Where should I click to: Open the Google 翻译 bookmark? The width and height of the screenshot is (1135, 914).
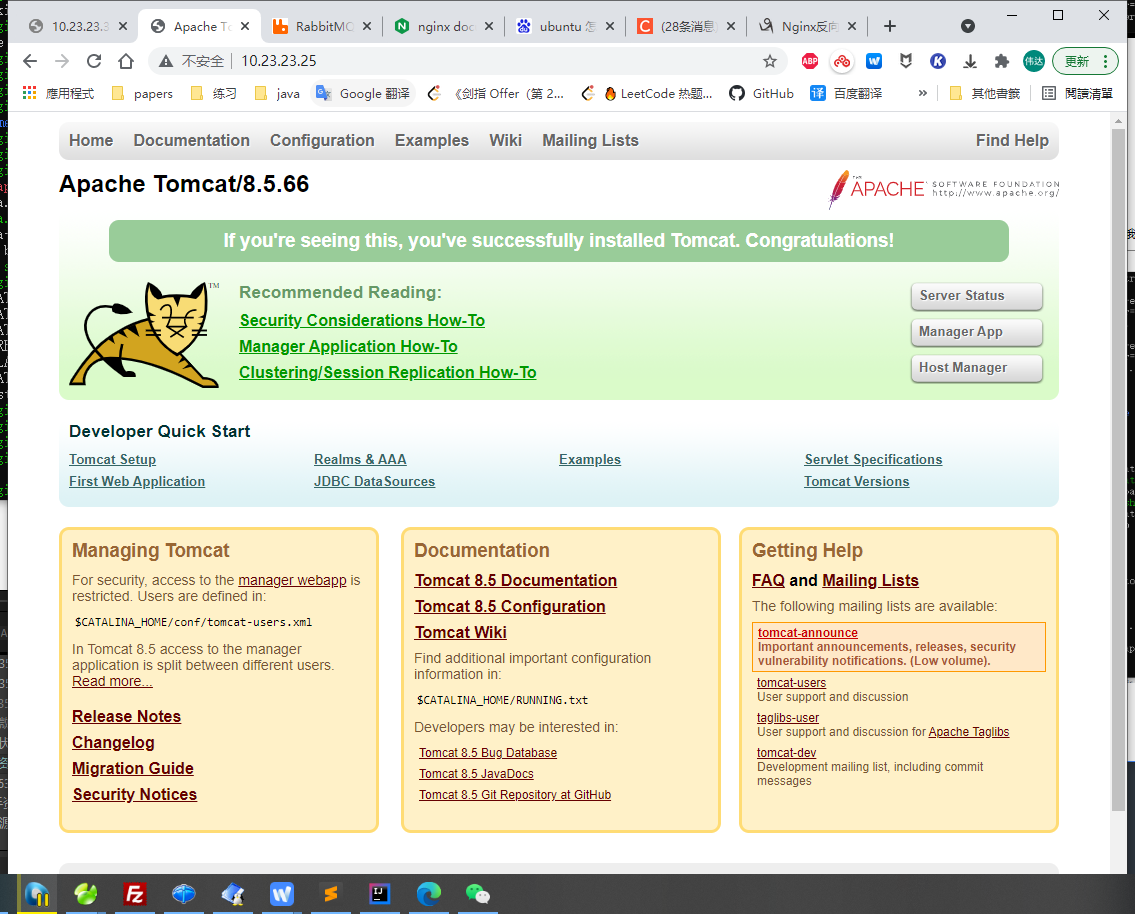point(363,93)
